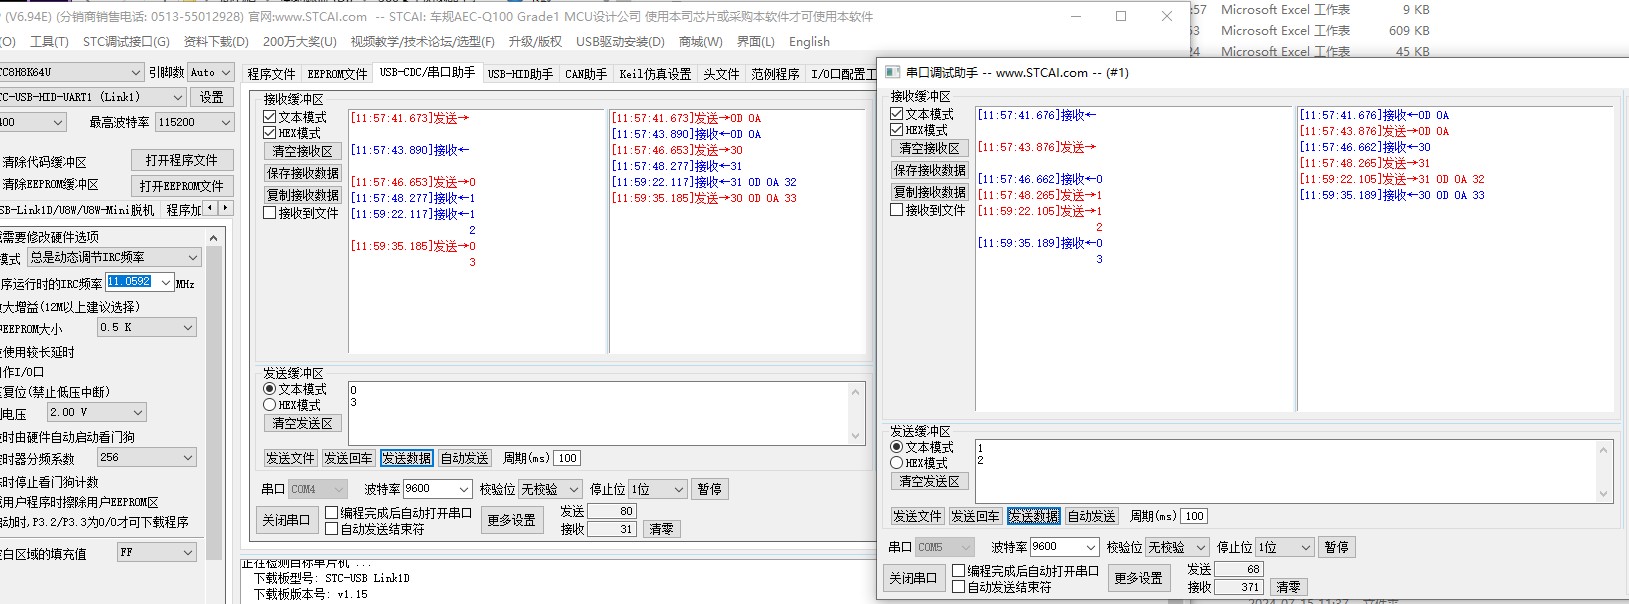Click 清零 counter button in main window
Image resolution: width=1629 pixels, height=604 pixels.
tap(661, 529)
